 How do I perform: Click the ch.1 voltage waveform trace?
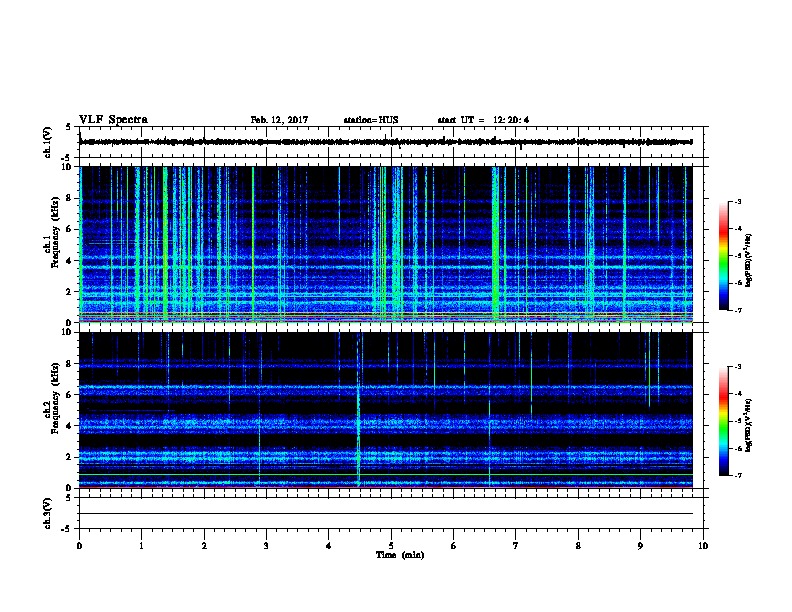386,142
